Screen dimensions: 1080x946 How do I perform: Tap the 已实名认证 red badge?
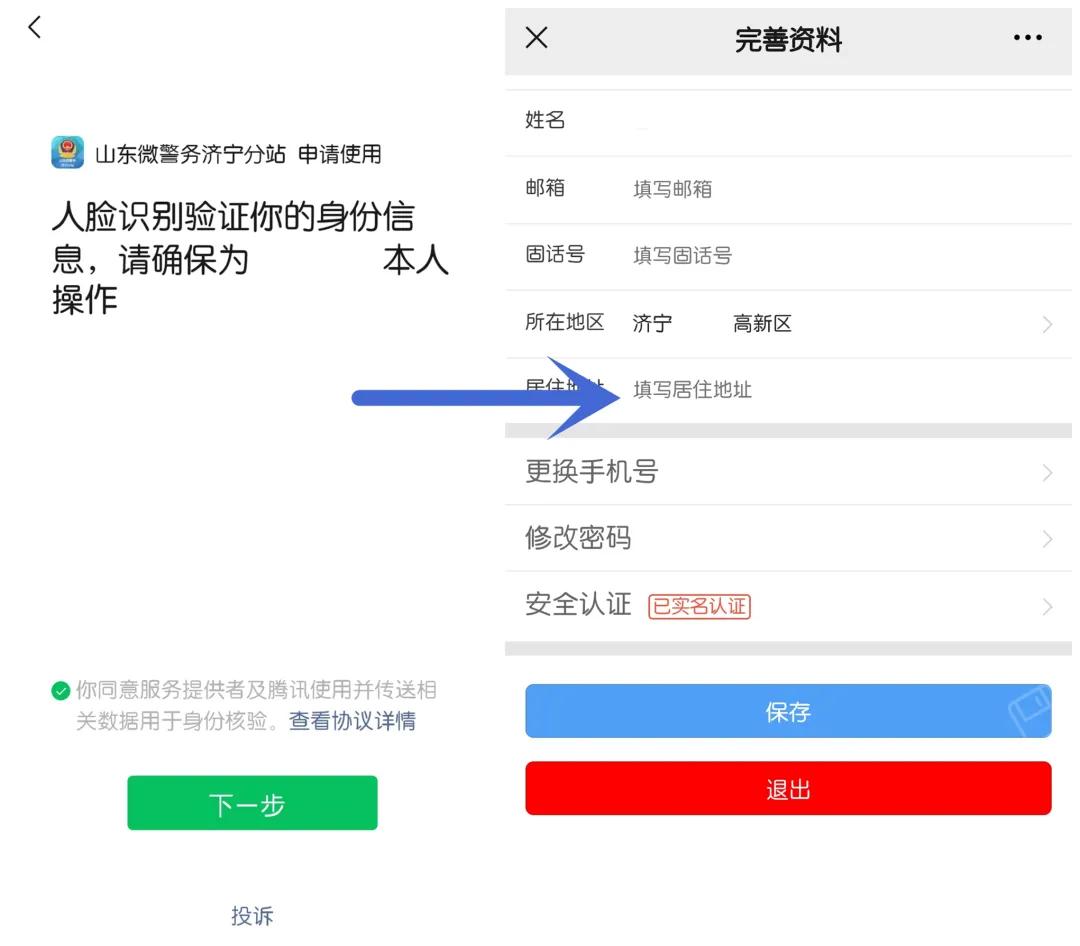coord(699,606)
